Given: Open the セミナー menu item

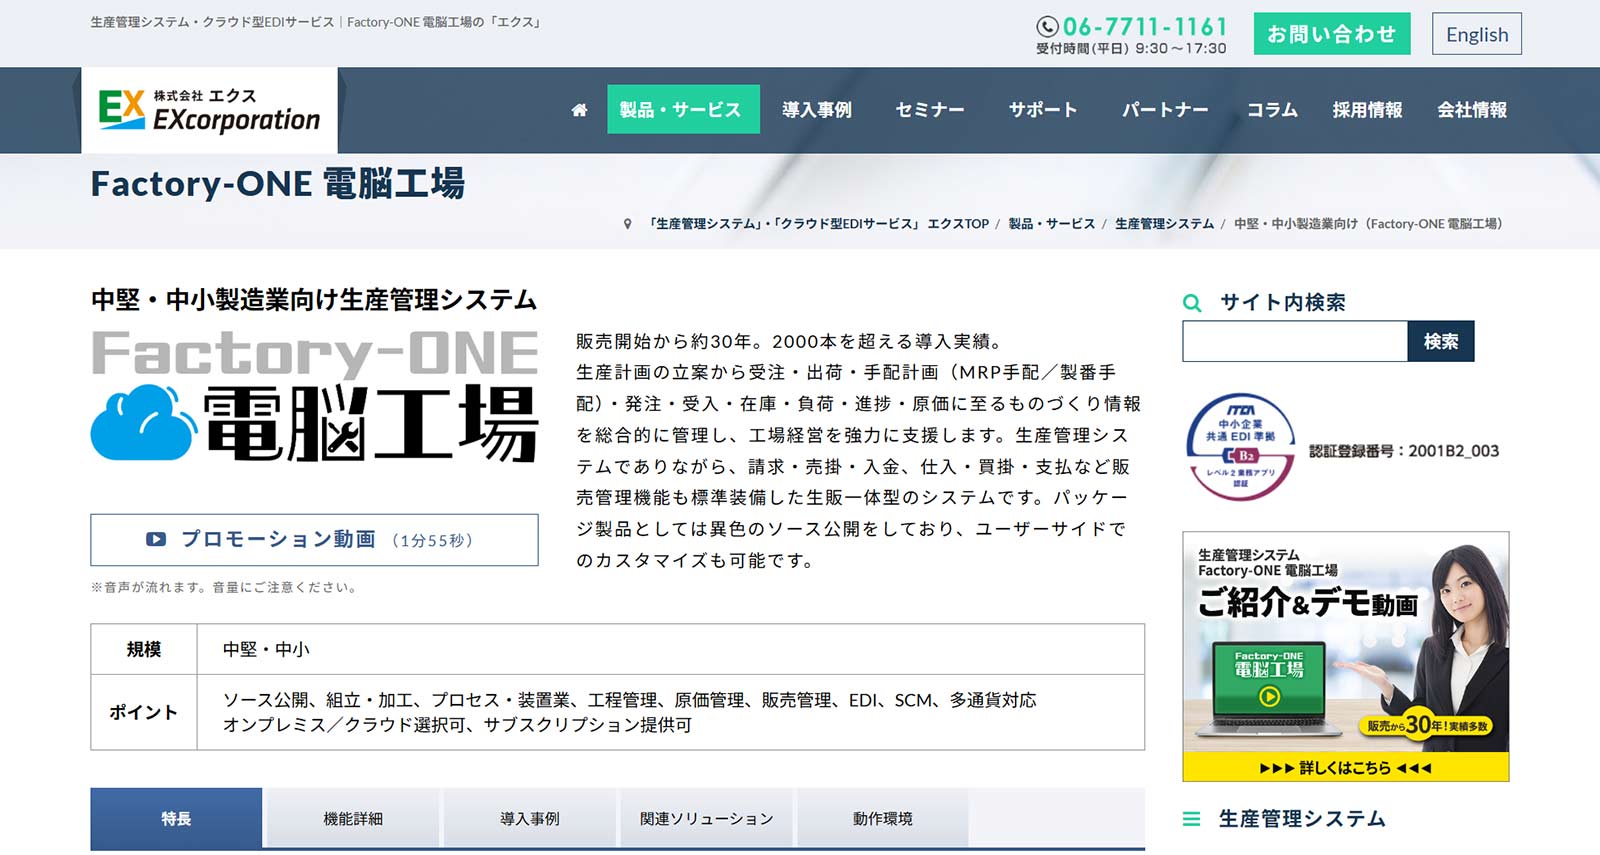Looking at the screenshot, I should (930, 110).
